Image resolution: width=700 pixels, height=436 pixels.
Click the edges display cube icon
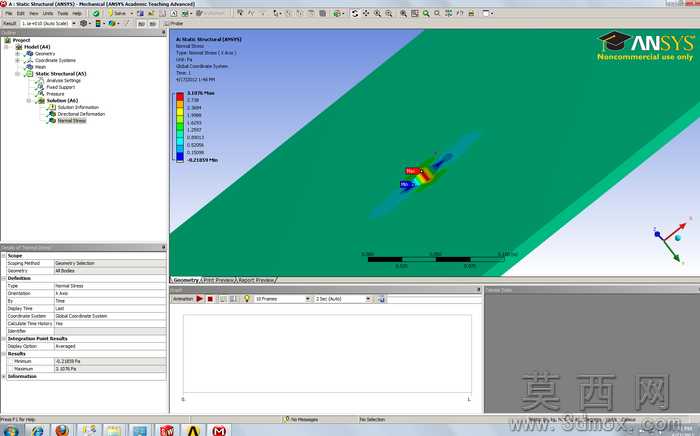[111, 23]
